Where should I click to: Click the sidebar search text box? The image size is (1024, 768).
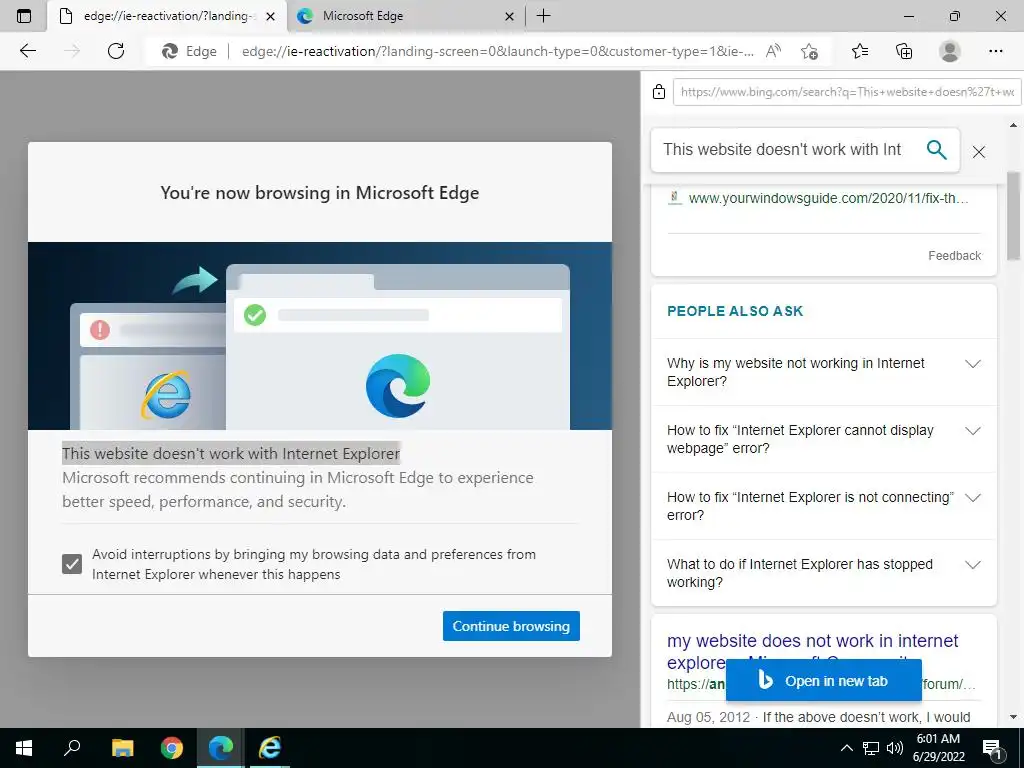[784, 150]
